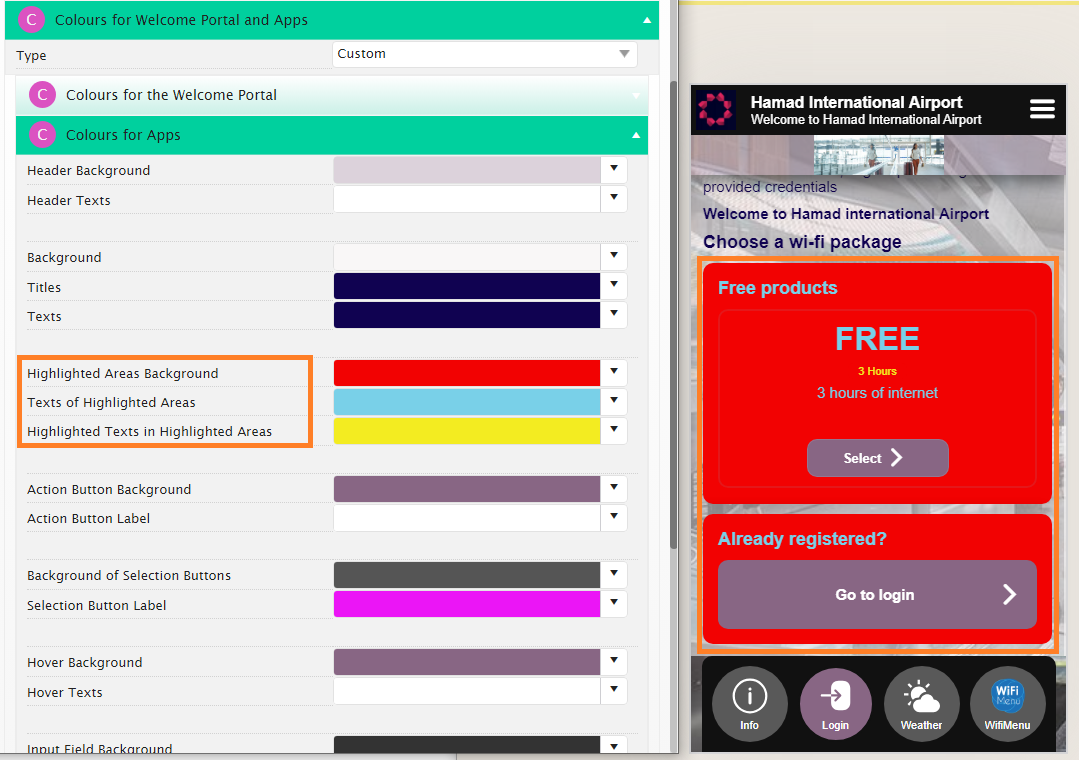This screenshot has width=1079, height=760.
Task: Click the 3 hours of internet text
Action: [x=877, y=392]
